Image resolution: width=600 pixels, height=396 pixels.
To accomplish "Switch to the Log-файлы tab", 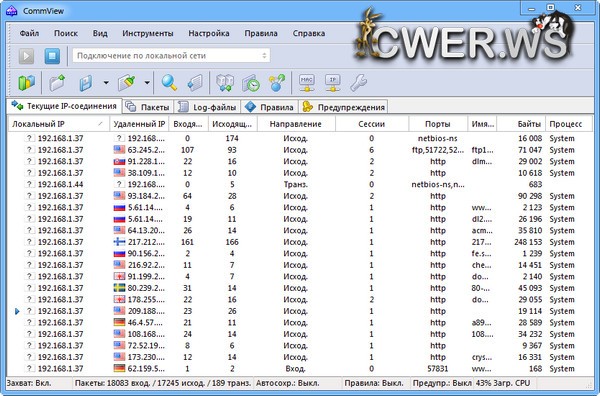I will pos(207,107).
